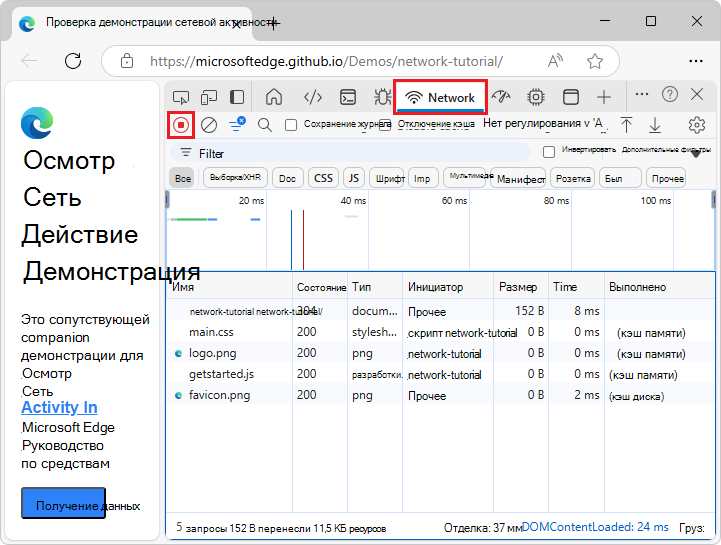Image resolution: width=721 pixels, height=545 pixels.
Task: Go back to previous page
Action: (29, 61)
